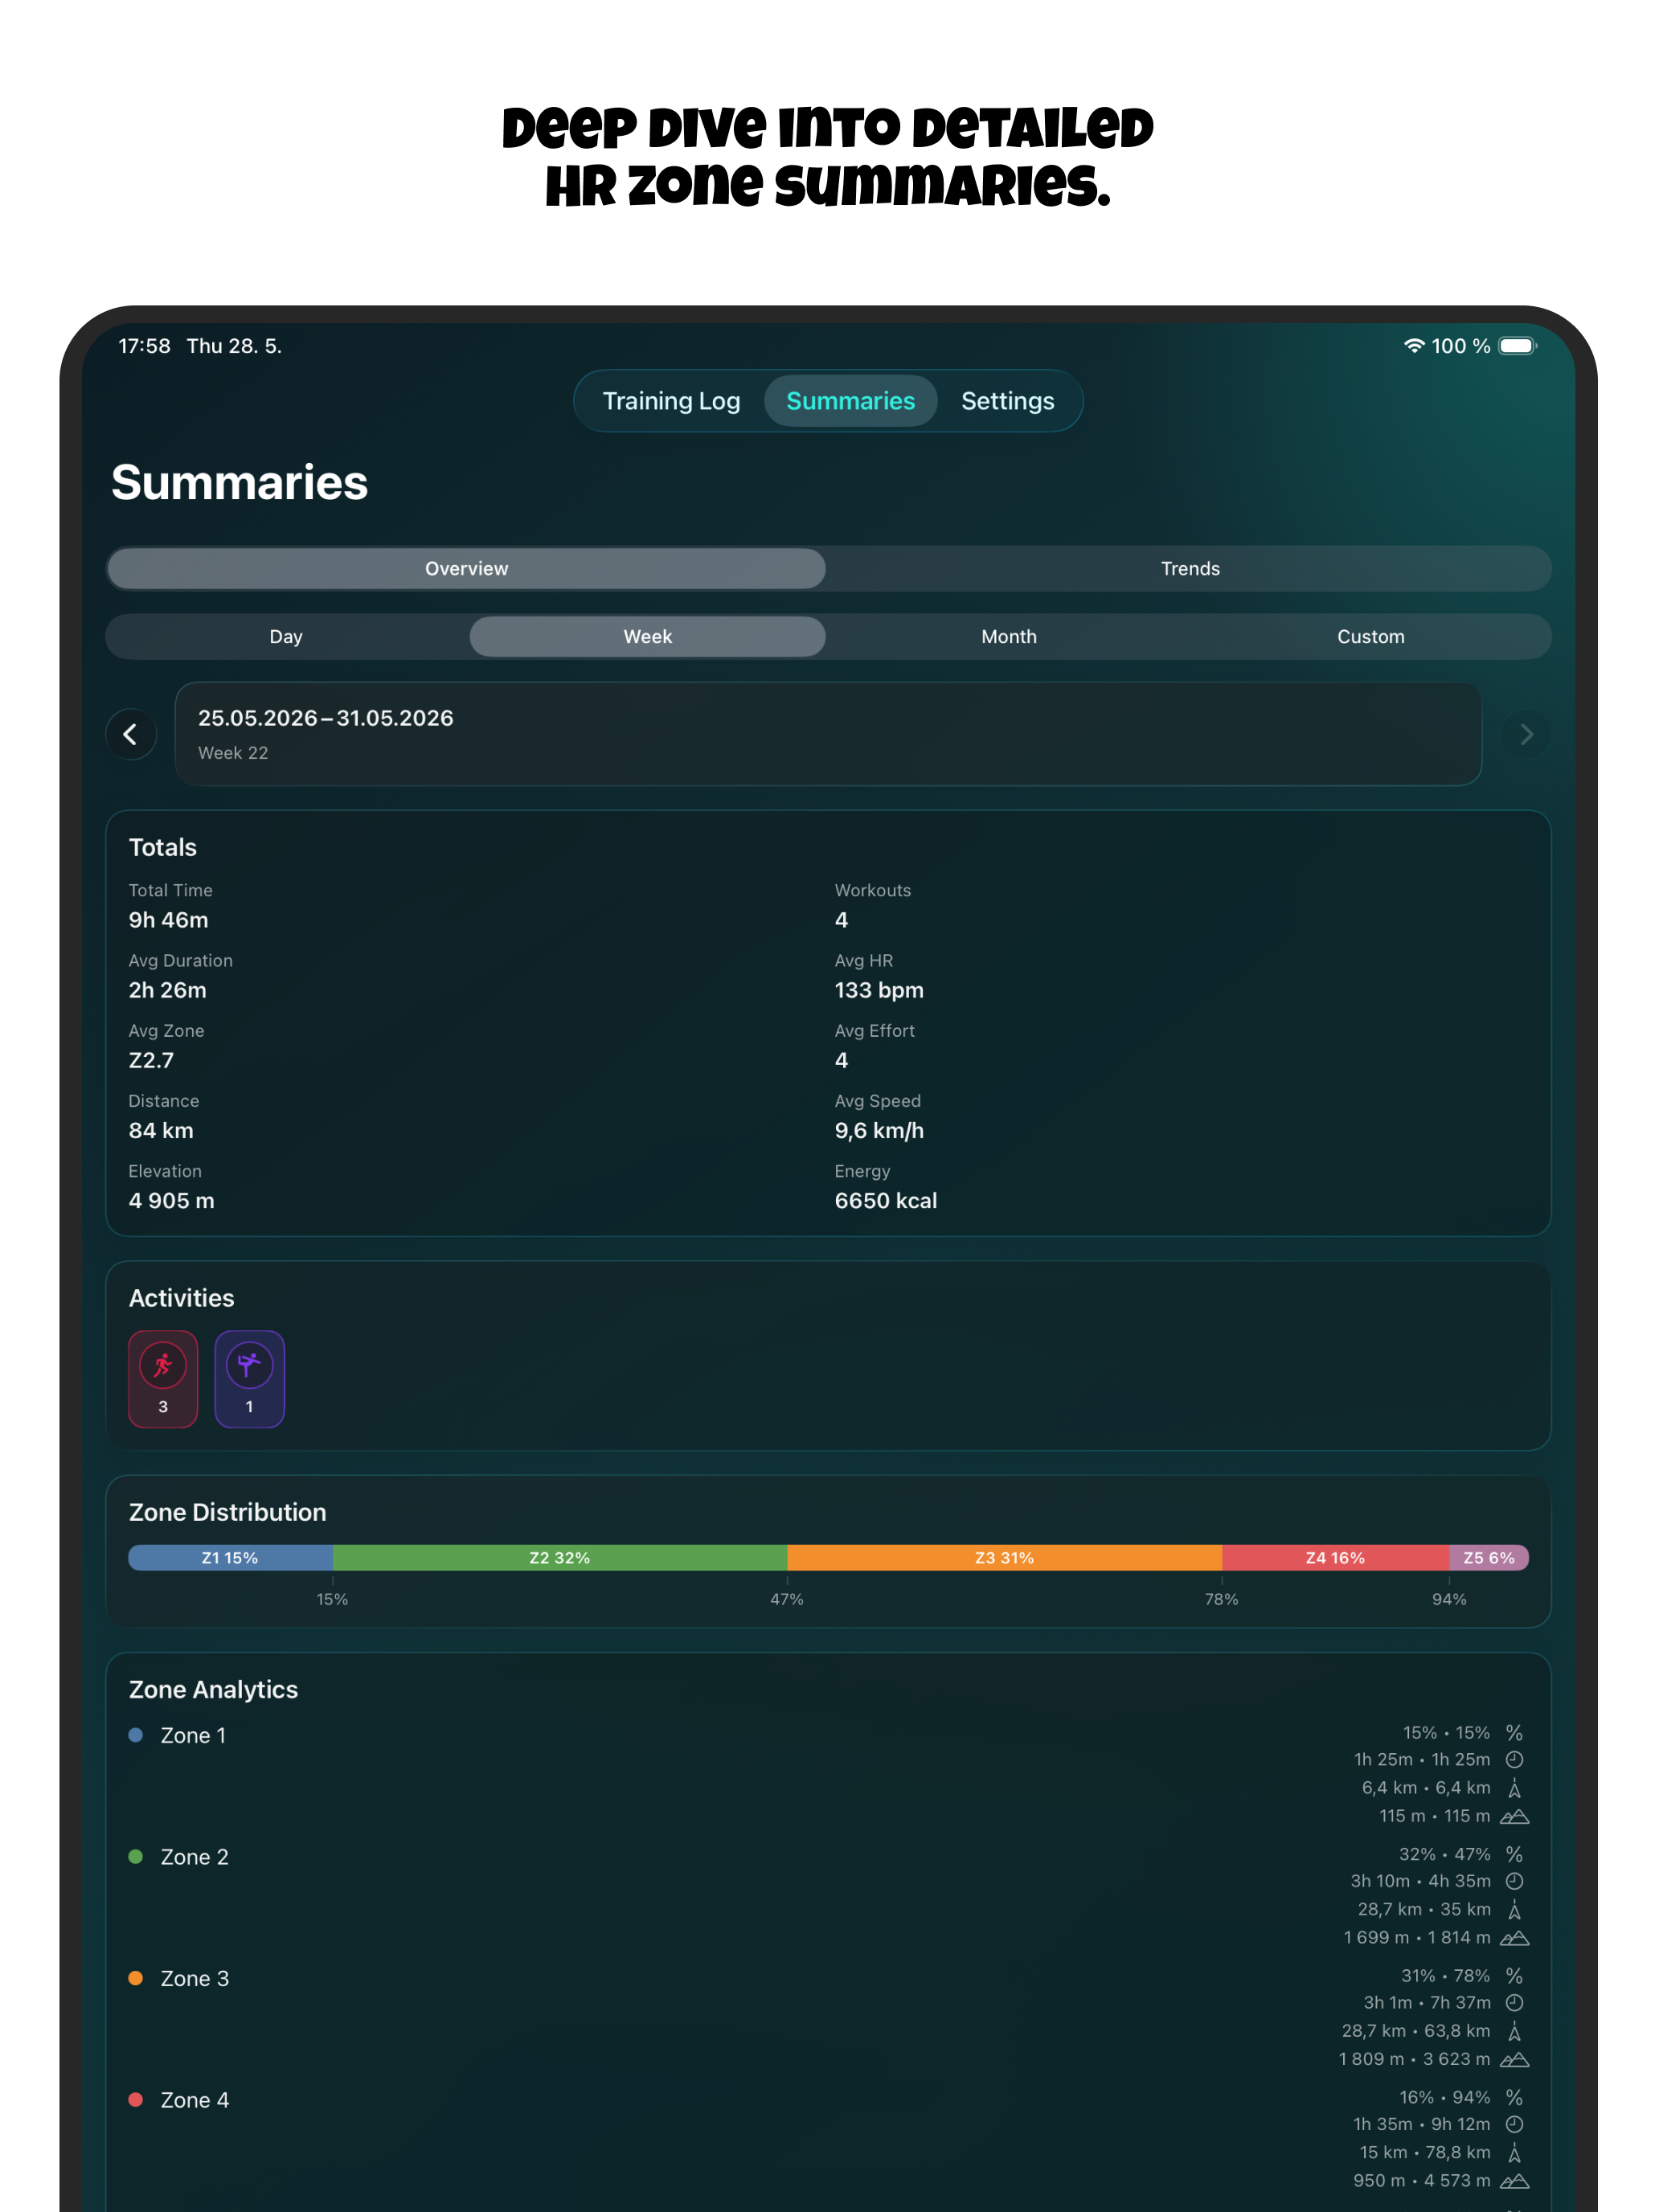Tap Zone 4 elevation mountain icon
The width and height of the screenshot is (1659, 2212).
[1514, 2181]
